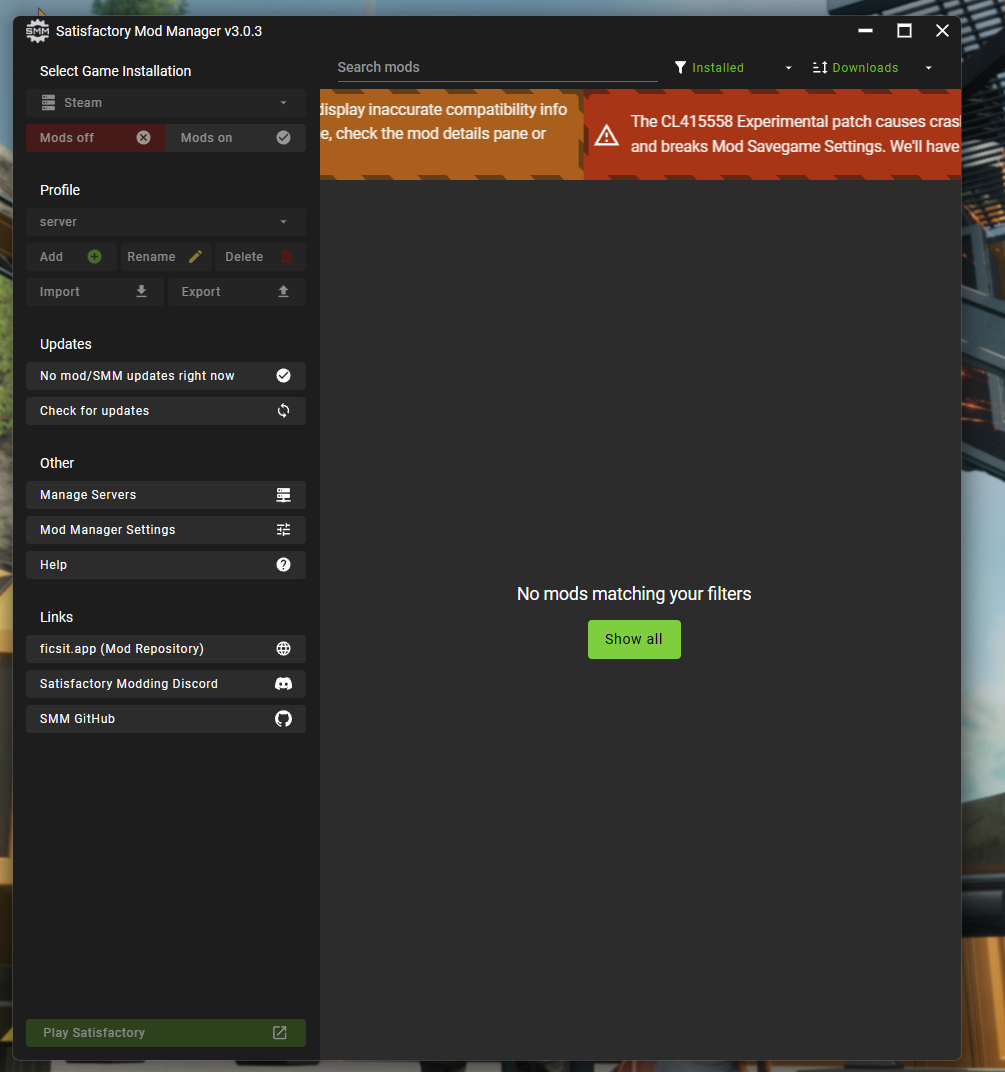The image size is (1005, 1072).
Task: Click the checkmark icon on Mods on
Action: point(283,137)
